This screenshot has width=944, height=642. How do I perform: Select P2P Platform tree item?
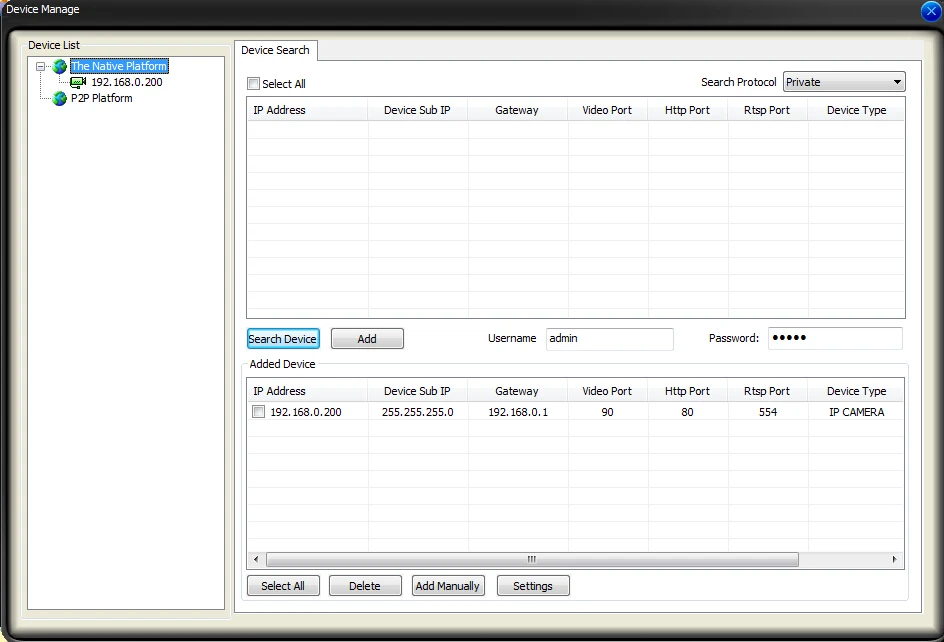(x=102, y=98)
